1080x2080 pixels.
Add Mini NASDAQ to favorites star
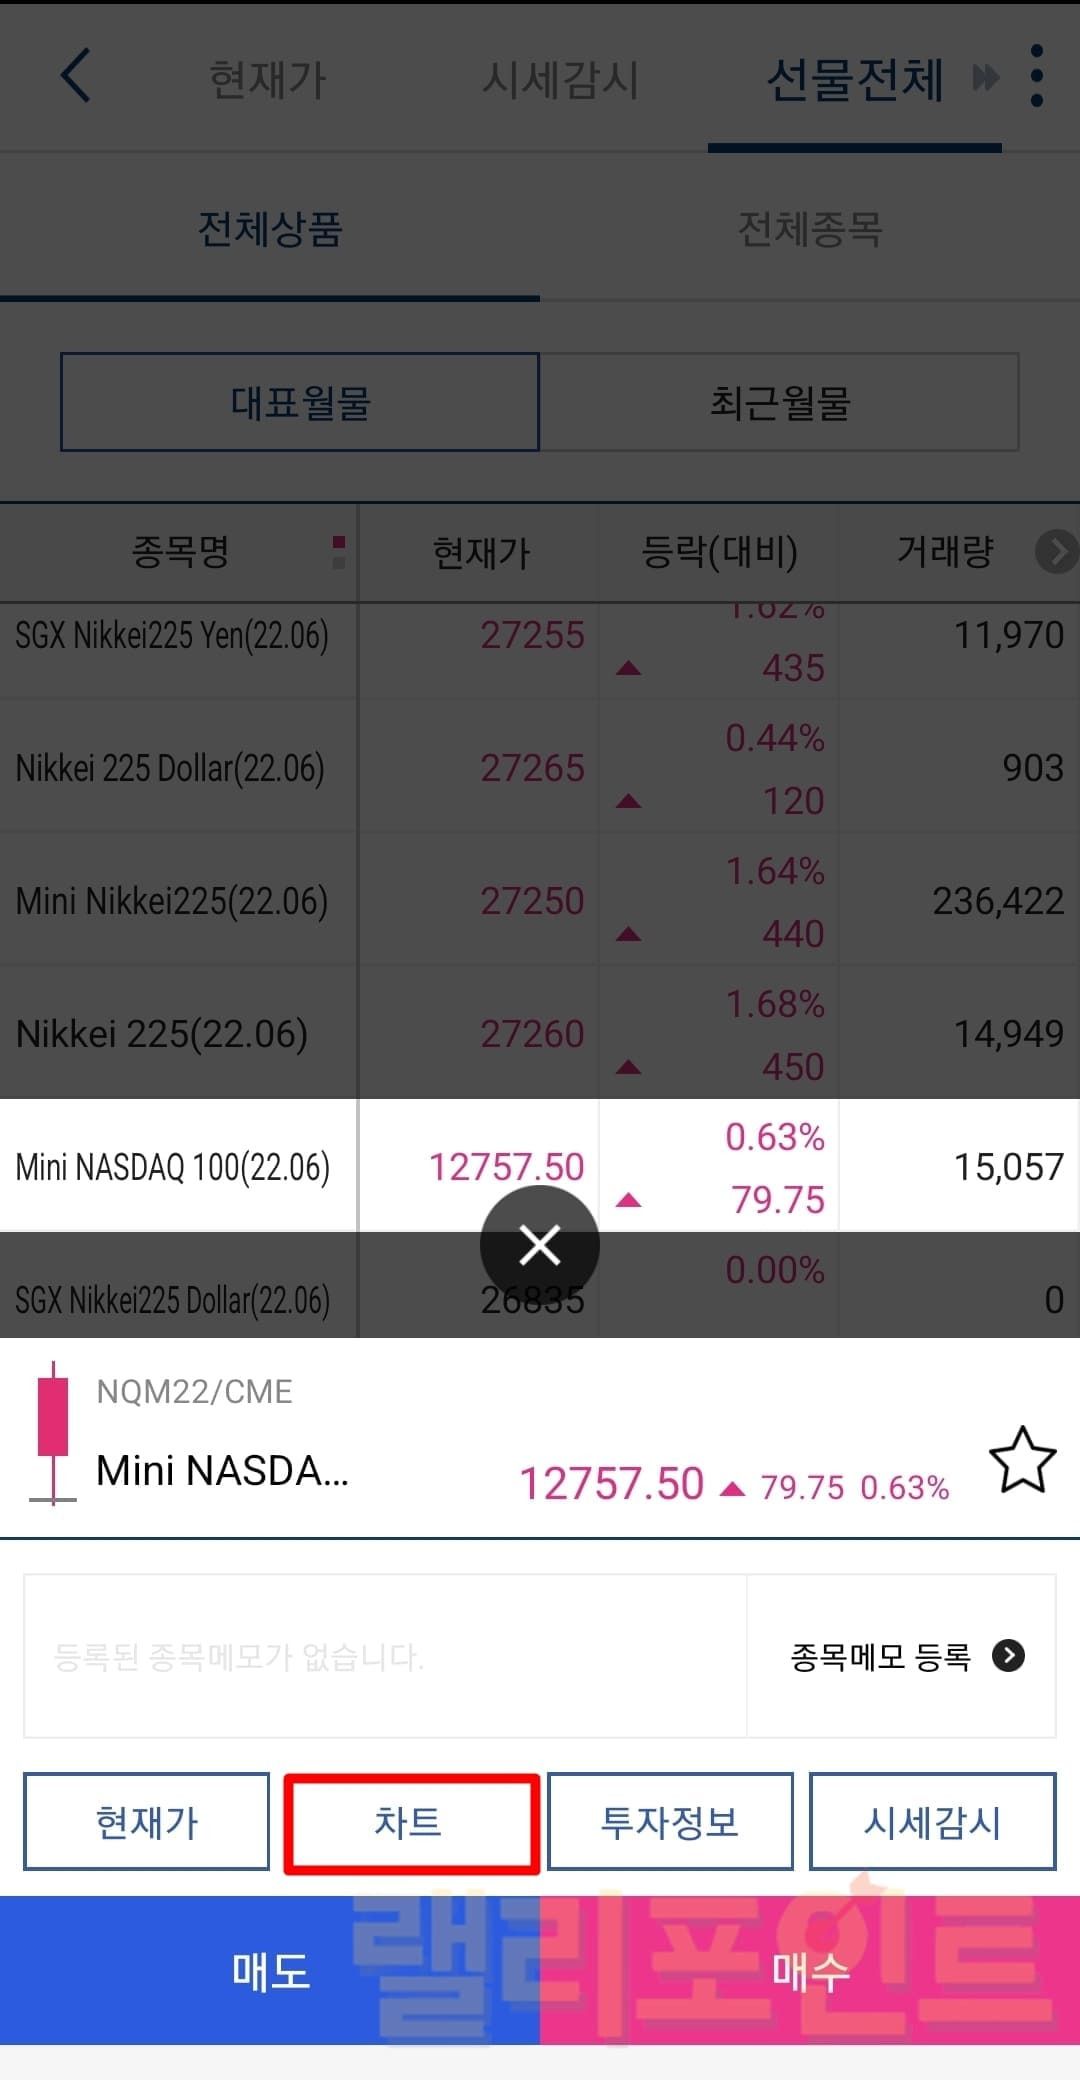point(1022,1461)
